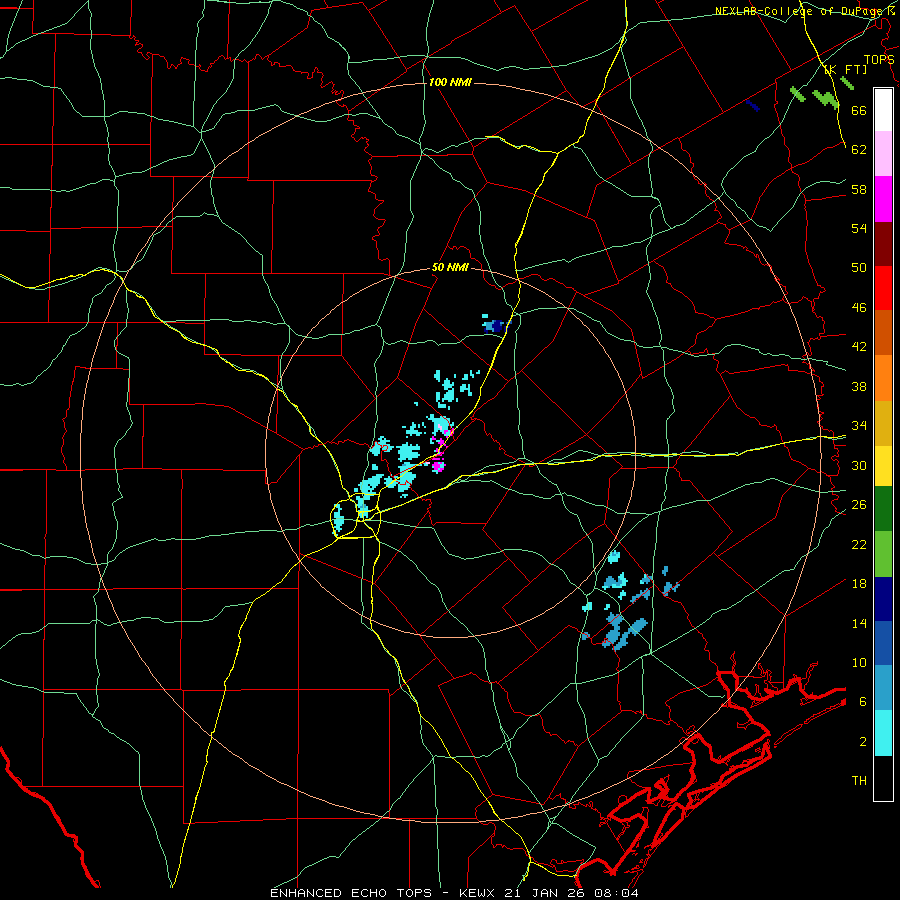Click the navy echo cell near the 50 NMI label
This screenshot has width=900, height=900.
[x=496, y=325]
